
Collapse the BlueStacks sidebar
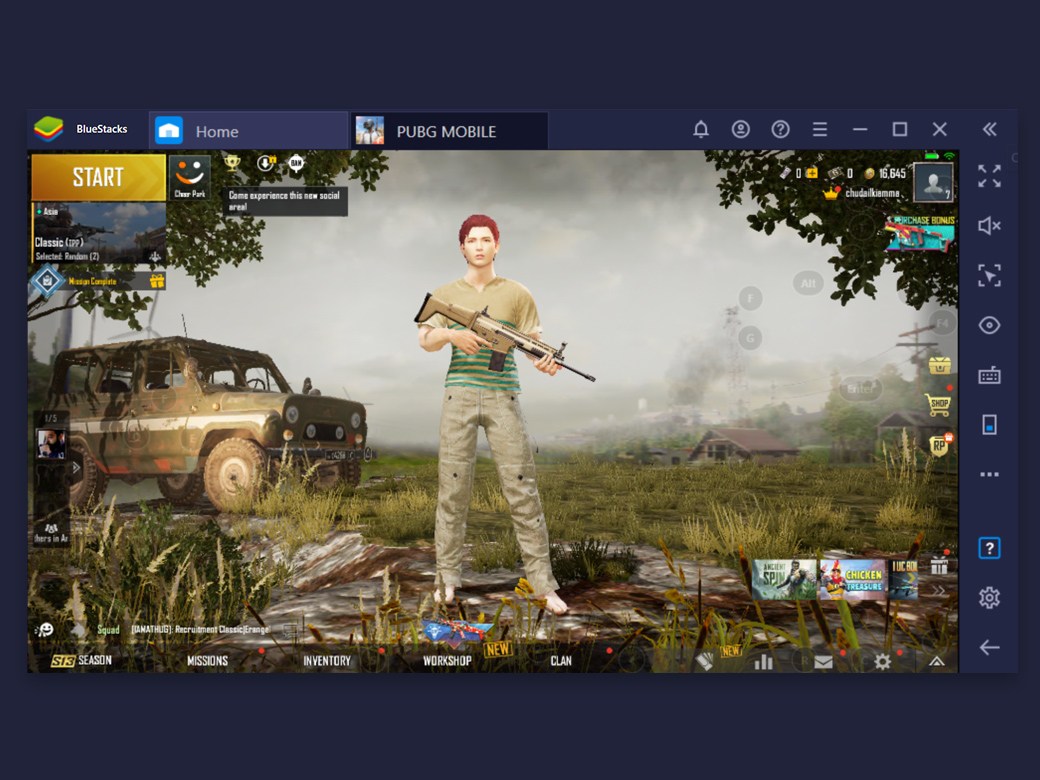(989, 129)
